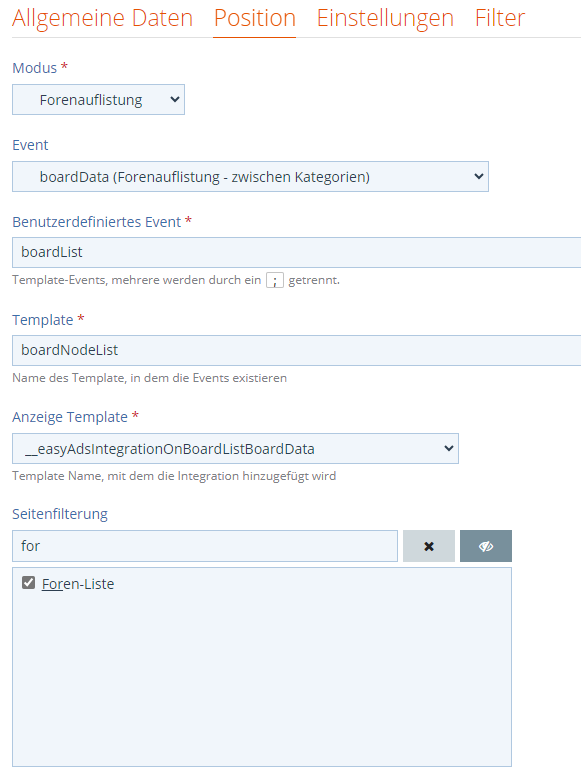Switch to the Allgemeine Daten tab
The height and width of the screenshot is (781, 581).
(103, 18)
